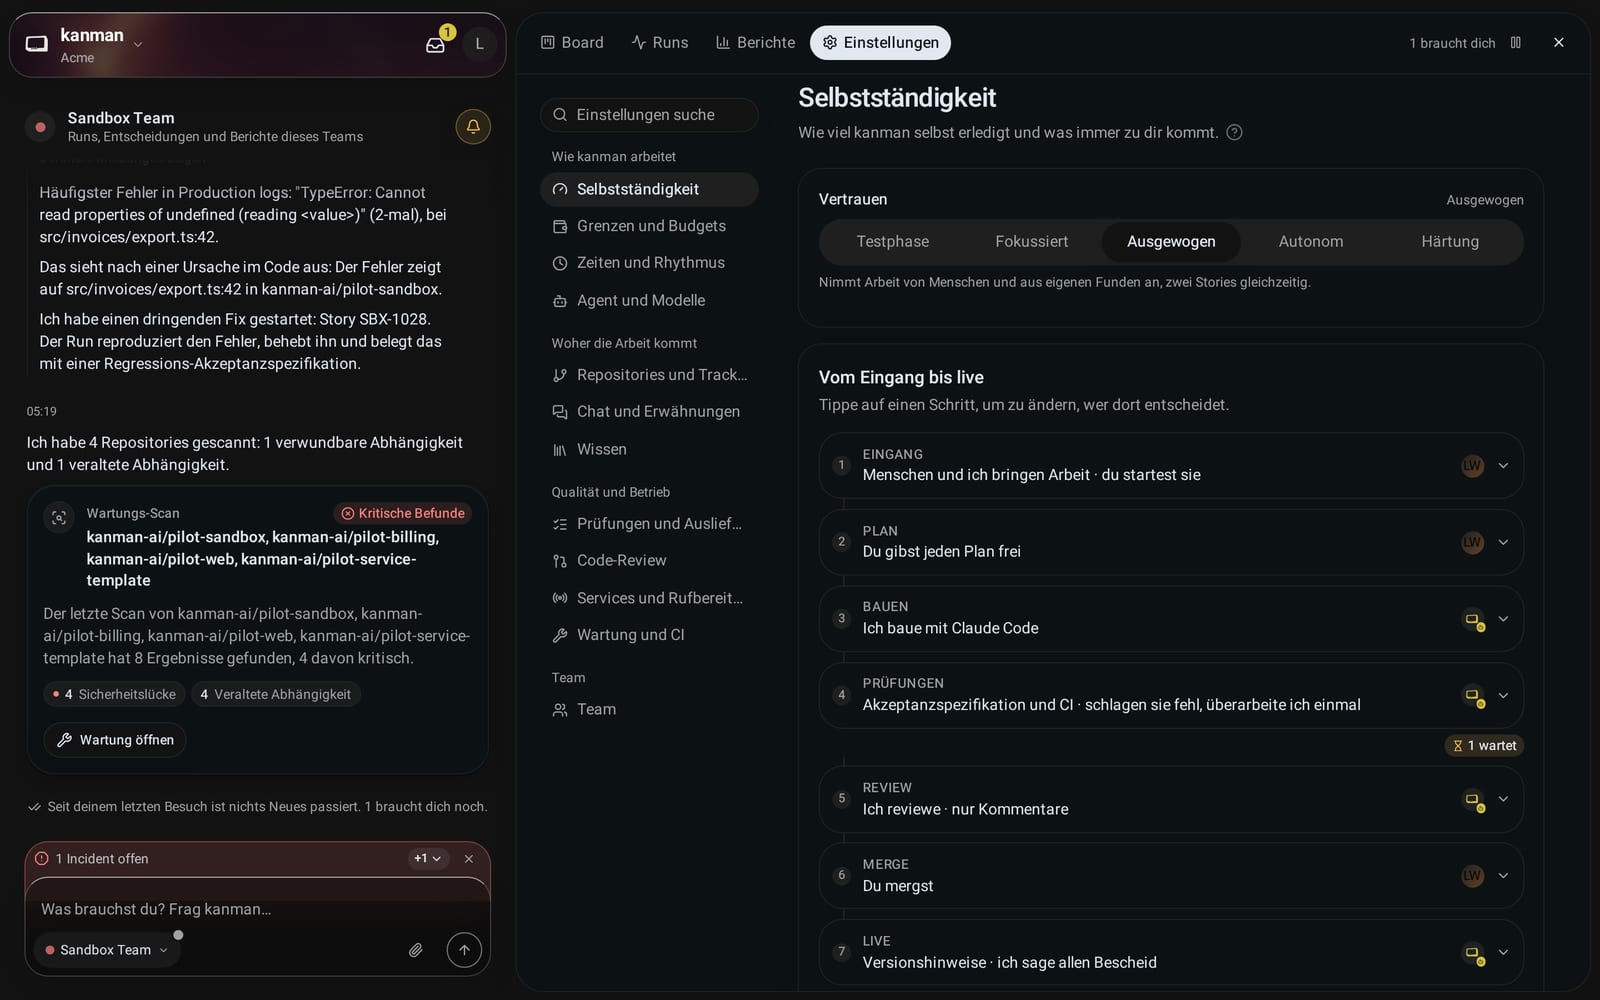This screenshot has height=1000, width=1600.
Task: Click the Einstellungen suche search field
Action: [x=649, y=115]
